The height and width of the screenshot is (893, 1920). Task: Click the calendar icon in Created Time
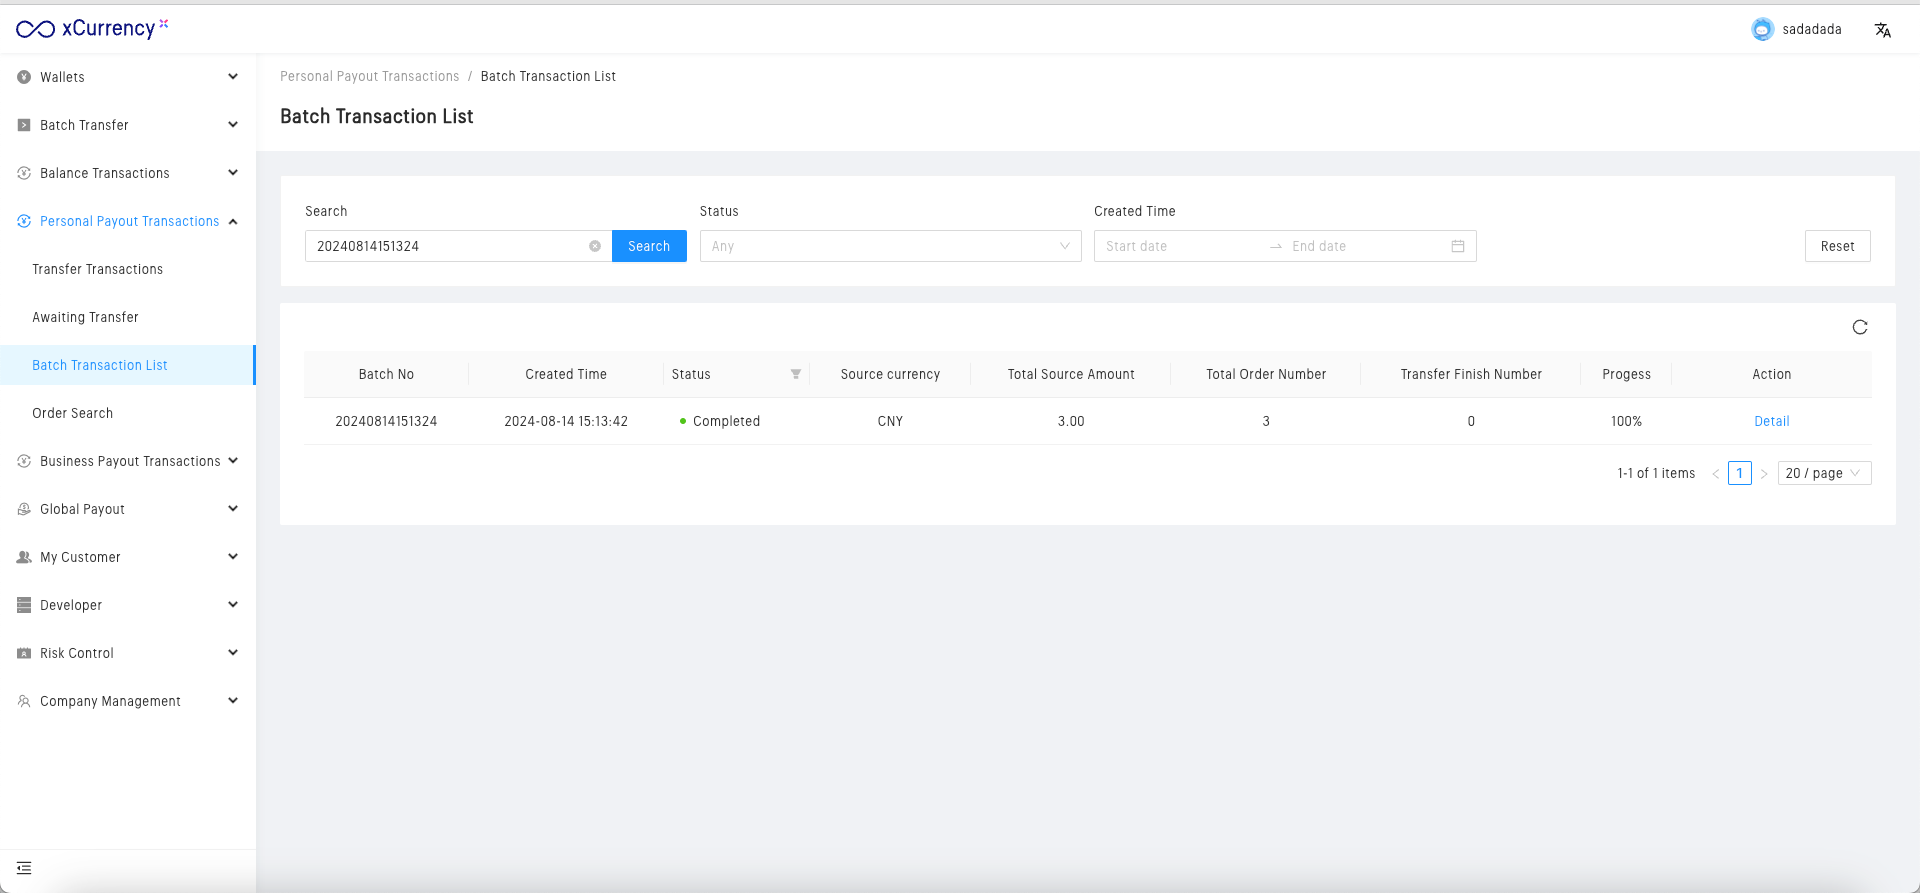click(1457, 246)
